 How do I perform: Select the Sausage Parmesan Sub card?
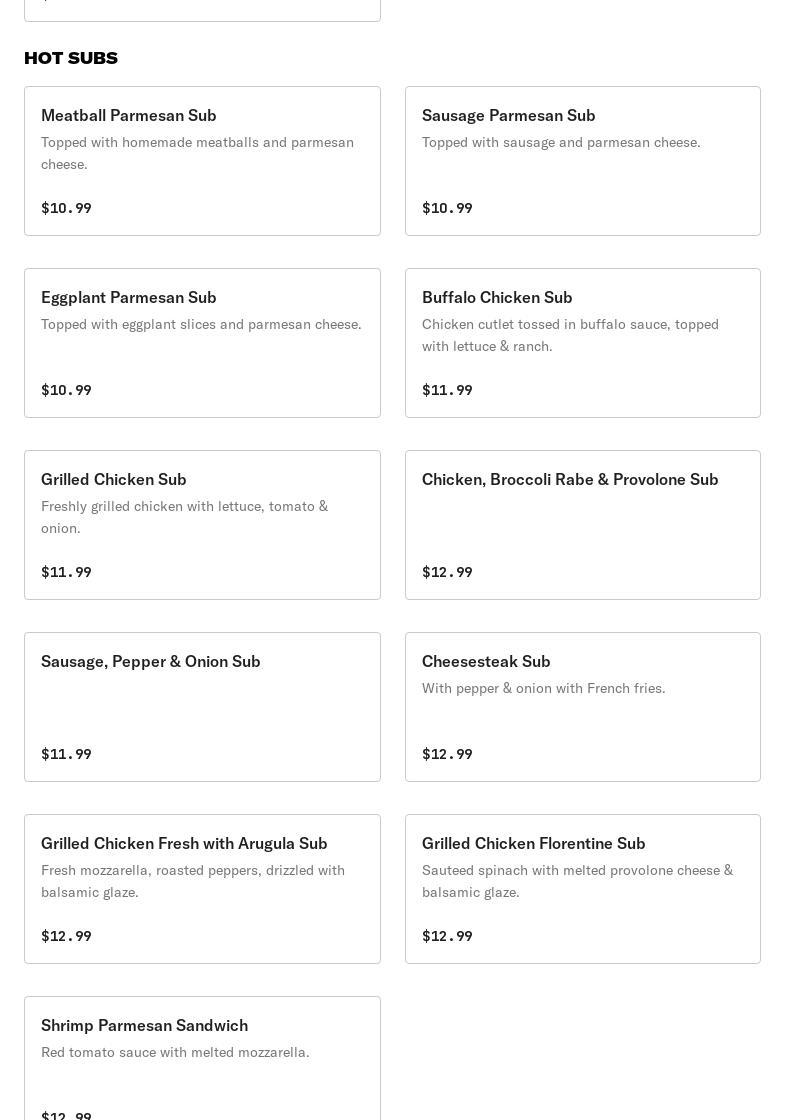[583, 161]
